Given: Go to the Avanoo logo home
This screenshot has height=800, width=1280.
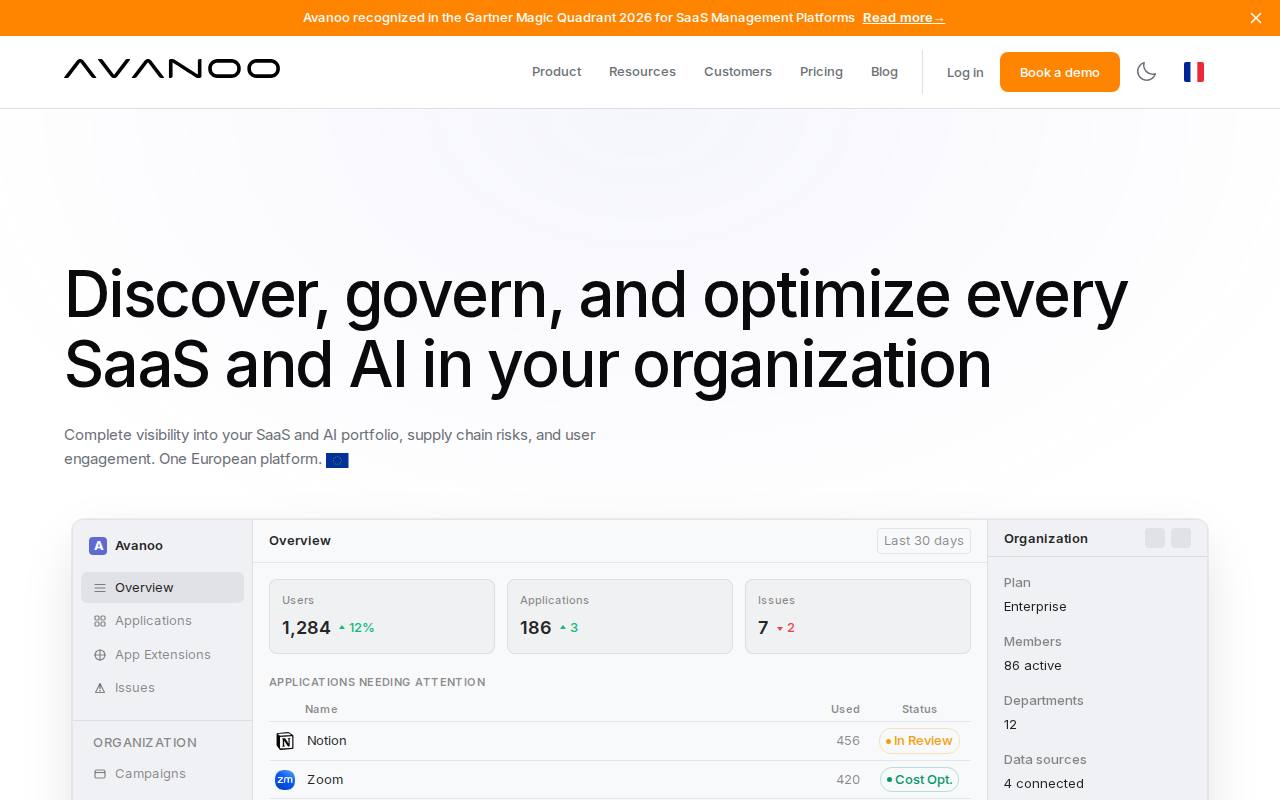Looking at the screenshot, I should (x=172, y=69).
